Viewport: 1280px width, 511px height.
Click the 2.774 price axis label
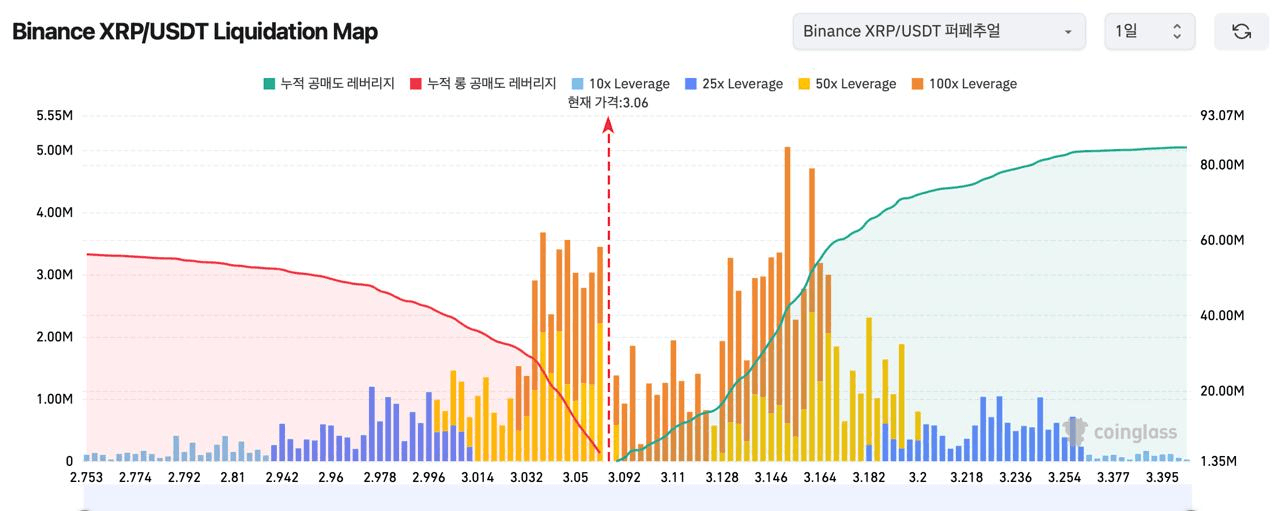(135, 477)
